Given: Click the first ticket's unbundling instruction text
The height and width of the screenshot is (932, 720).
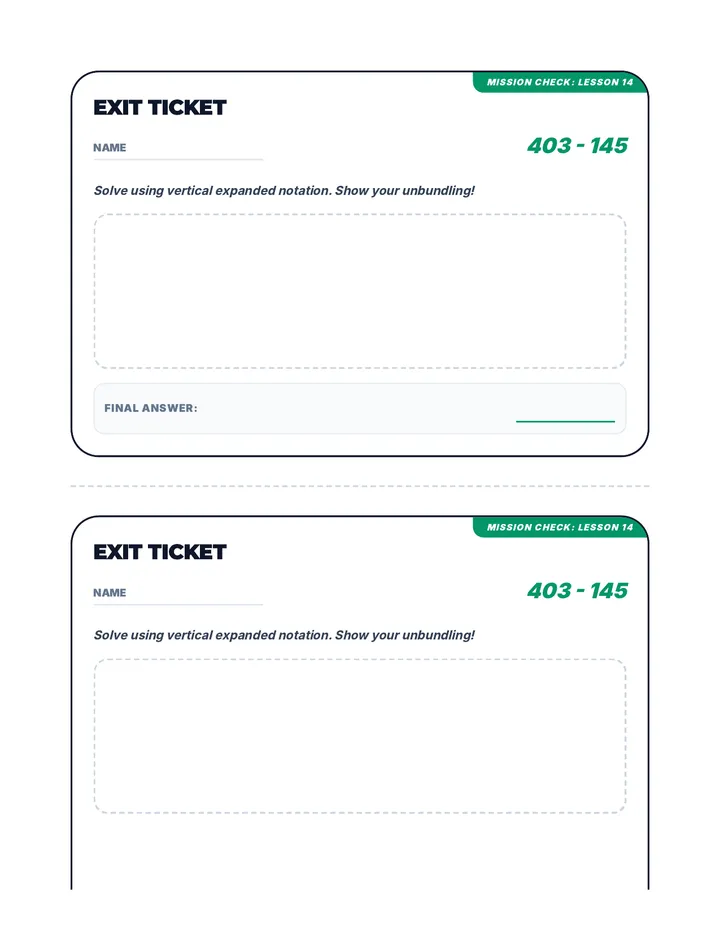Looking at the screenshot, I should pyautogui.click(x=284, y=191).
